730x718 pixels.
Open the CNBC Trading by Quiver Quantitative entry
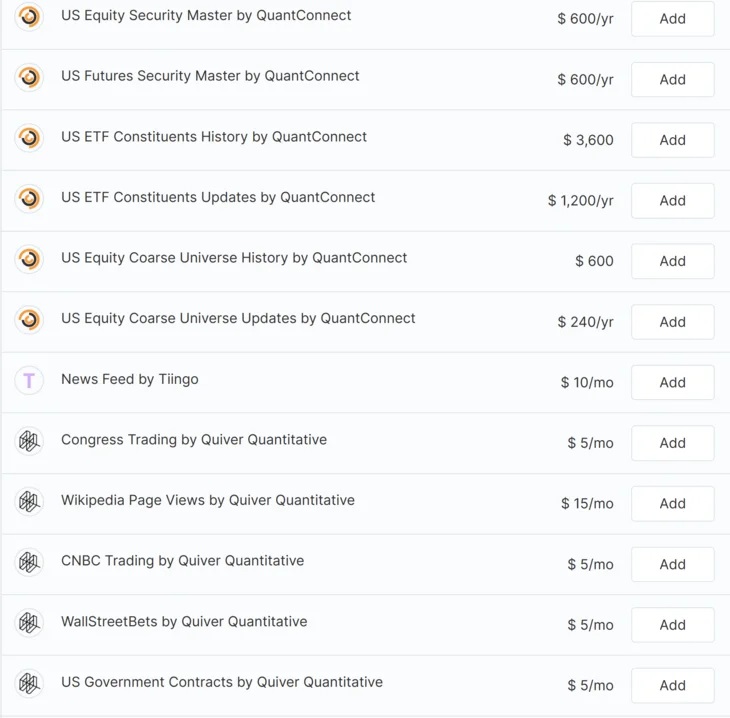pos(182,561)
